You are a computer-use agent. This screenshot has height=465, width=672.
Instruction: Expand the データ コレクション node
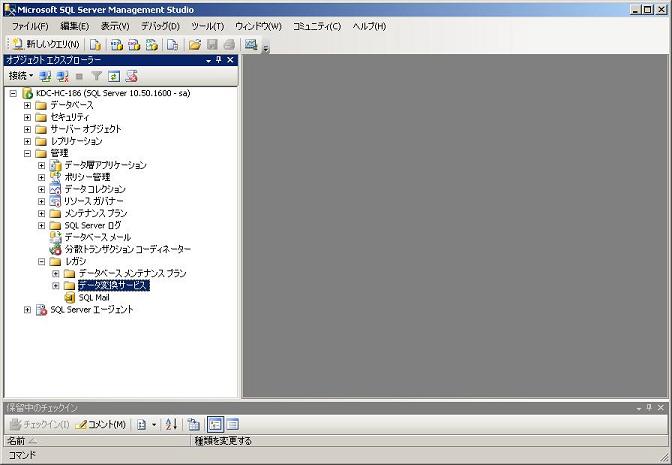pyautogui.click(x=42, y=189)
